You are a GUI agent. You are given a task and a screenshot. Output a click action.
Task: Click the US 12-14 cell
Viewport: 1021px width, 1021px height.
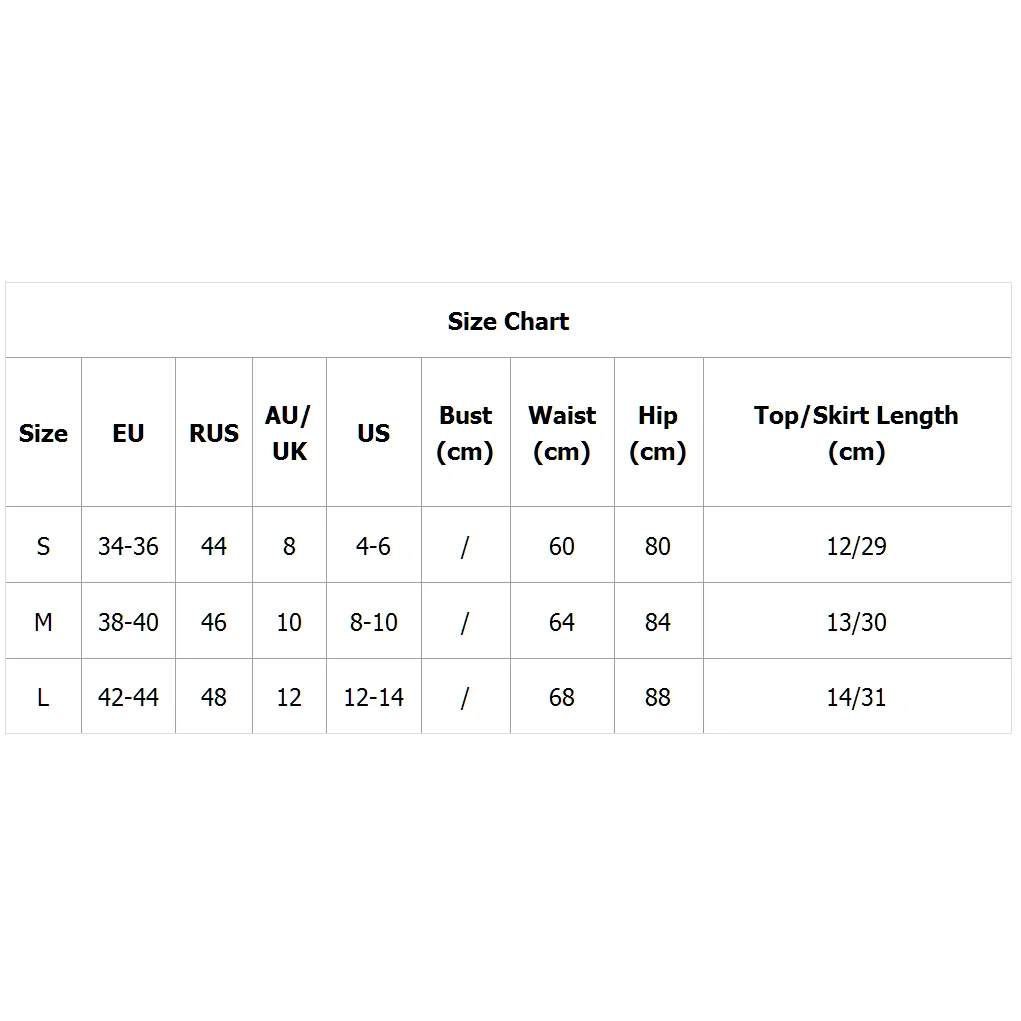click(x=373, y=697)
